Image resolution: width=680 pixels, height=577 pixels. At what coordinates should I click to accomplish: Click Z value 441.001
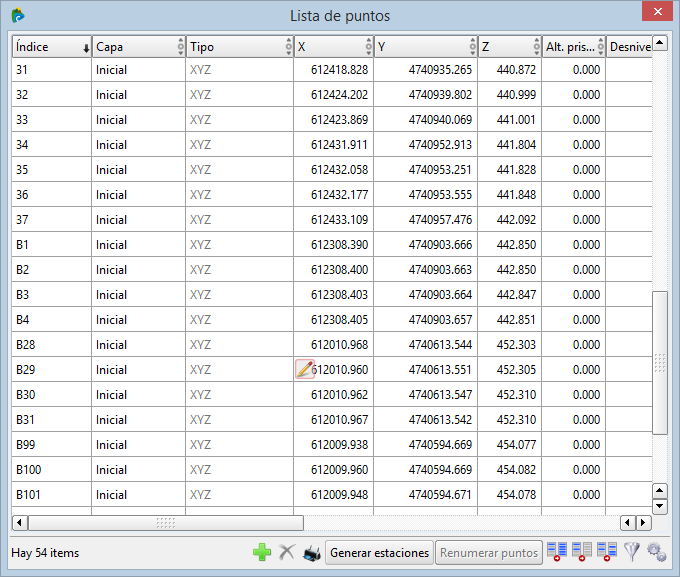click(516, 120)
